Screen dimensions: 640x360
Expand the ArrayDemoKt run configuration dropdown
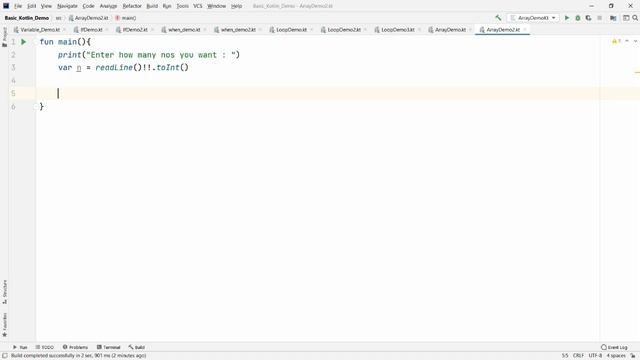(x=533, y=18)
